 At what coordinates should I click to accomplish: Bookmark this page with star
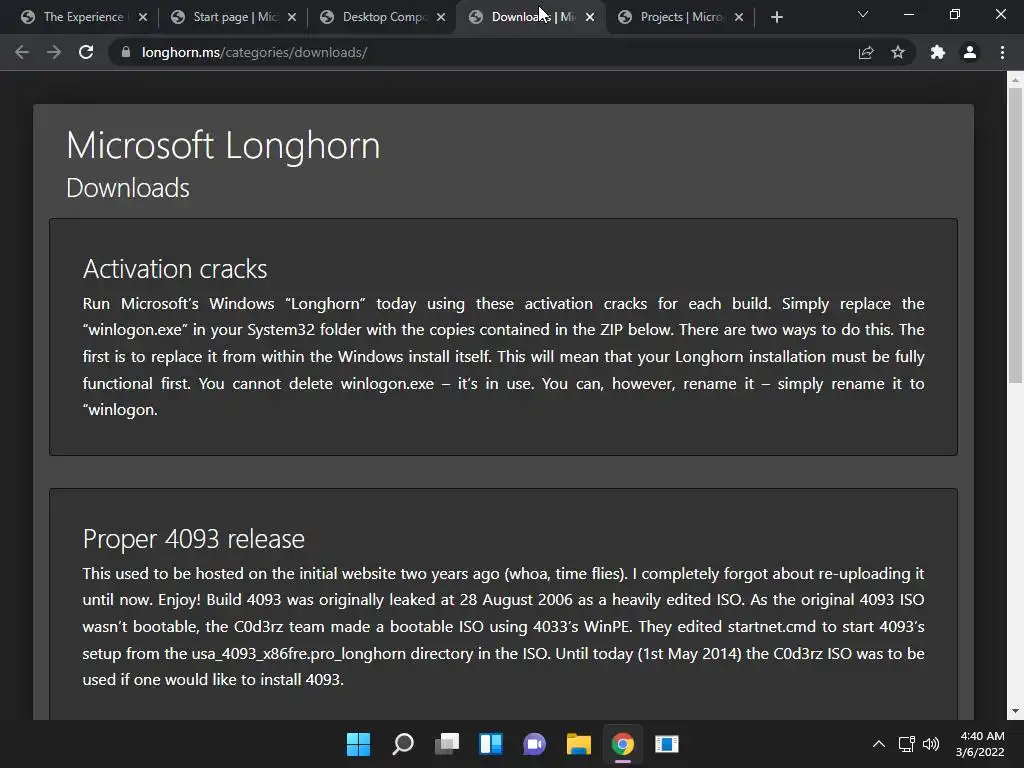coord(898,52)
